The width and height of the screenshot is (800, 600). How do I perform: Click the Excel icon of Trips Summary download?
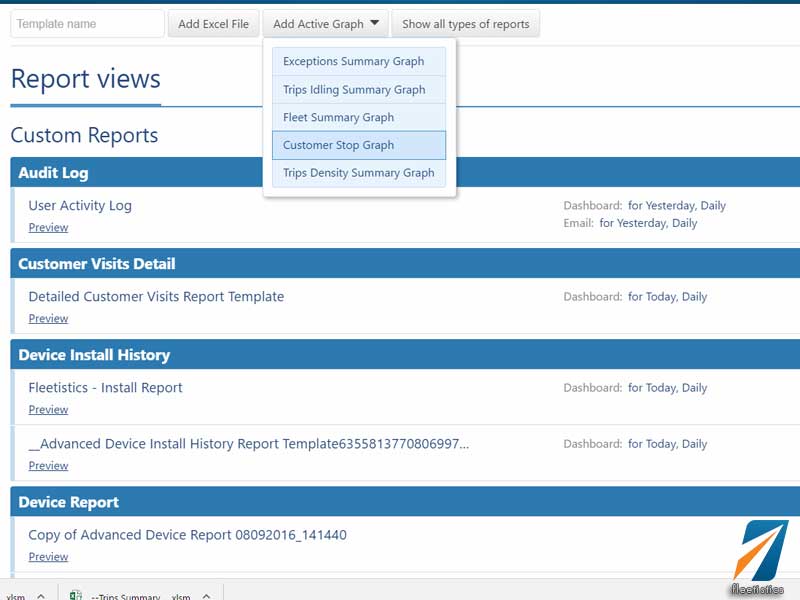[76, 595]
